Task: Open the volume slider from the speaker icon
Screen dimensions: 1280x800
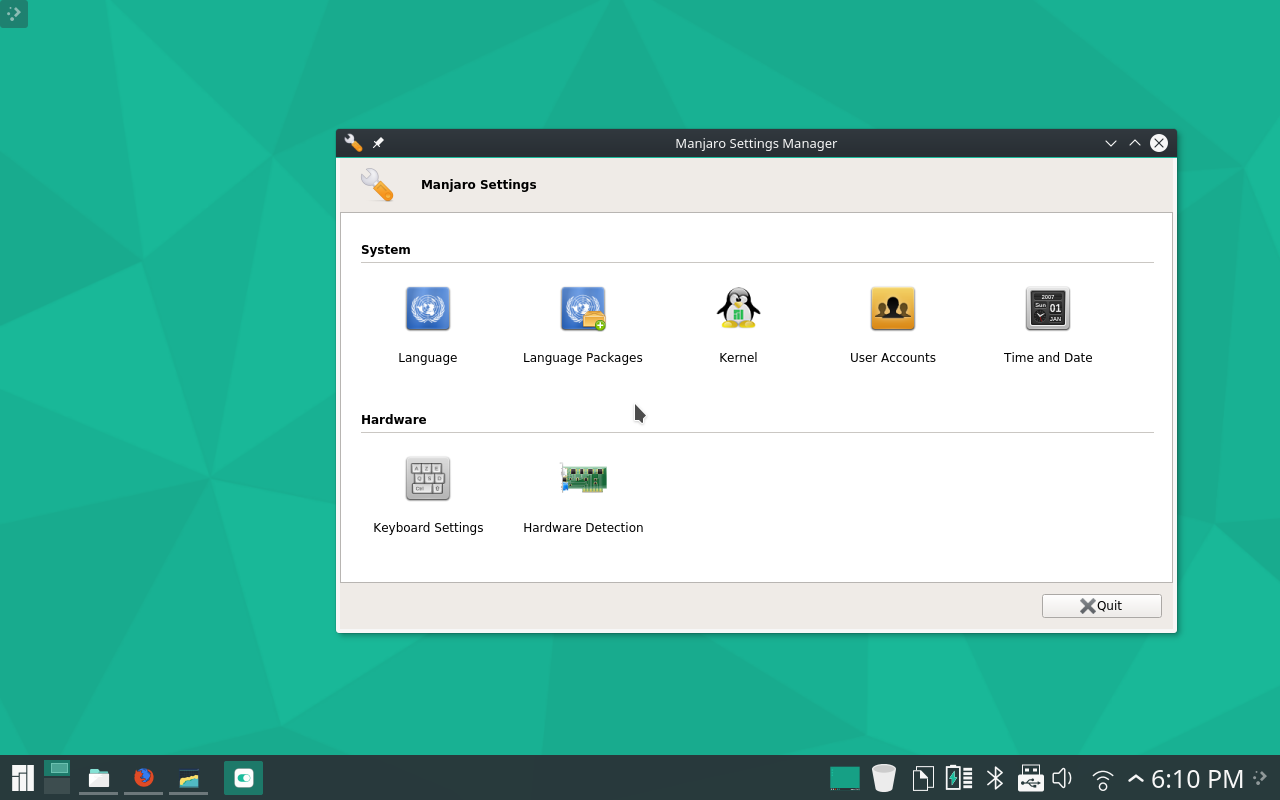Action: pos(1061,777)
